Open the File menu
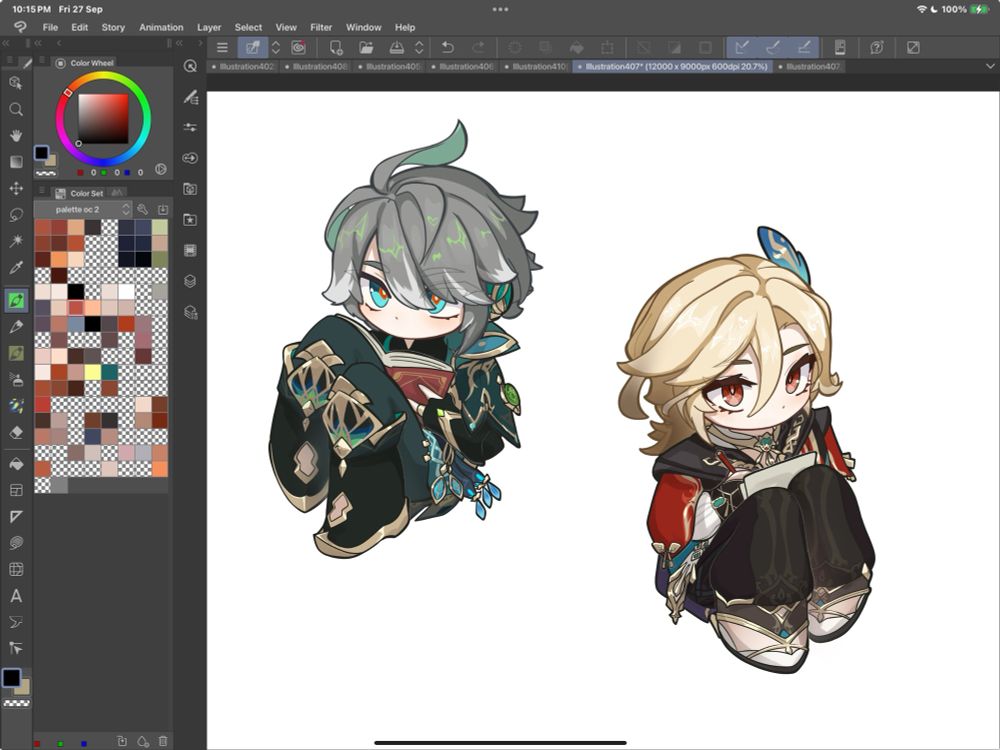 50,27
